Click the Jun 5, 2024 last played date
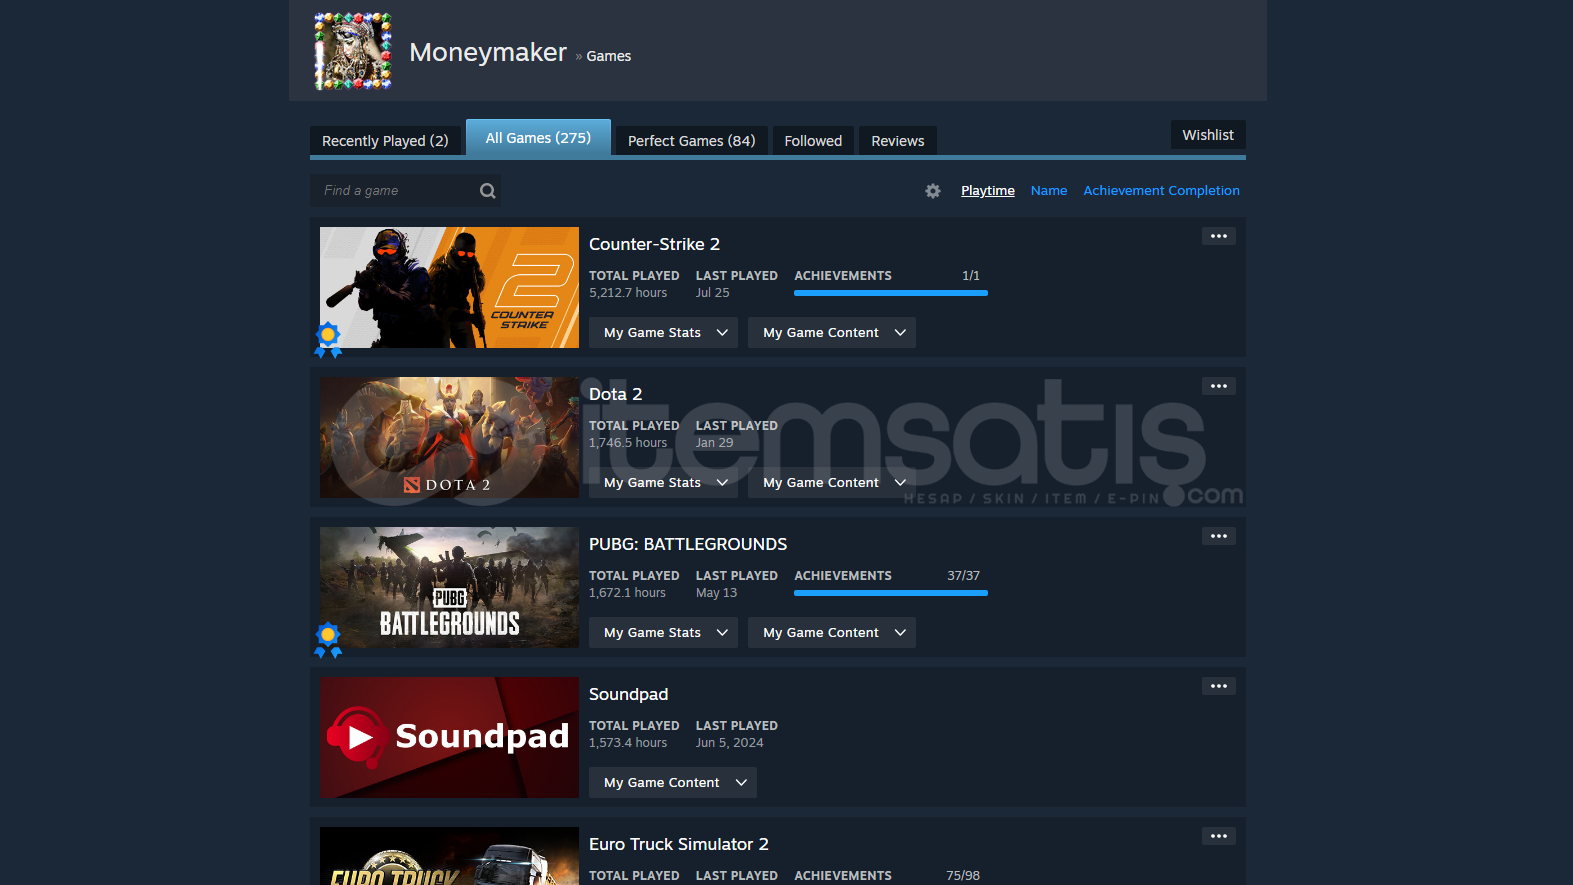 [730, 743]
